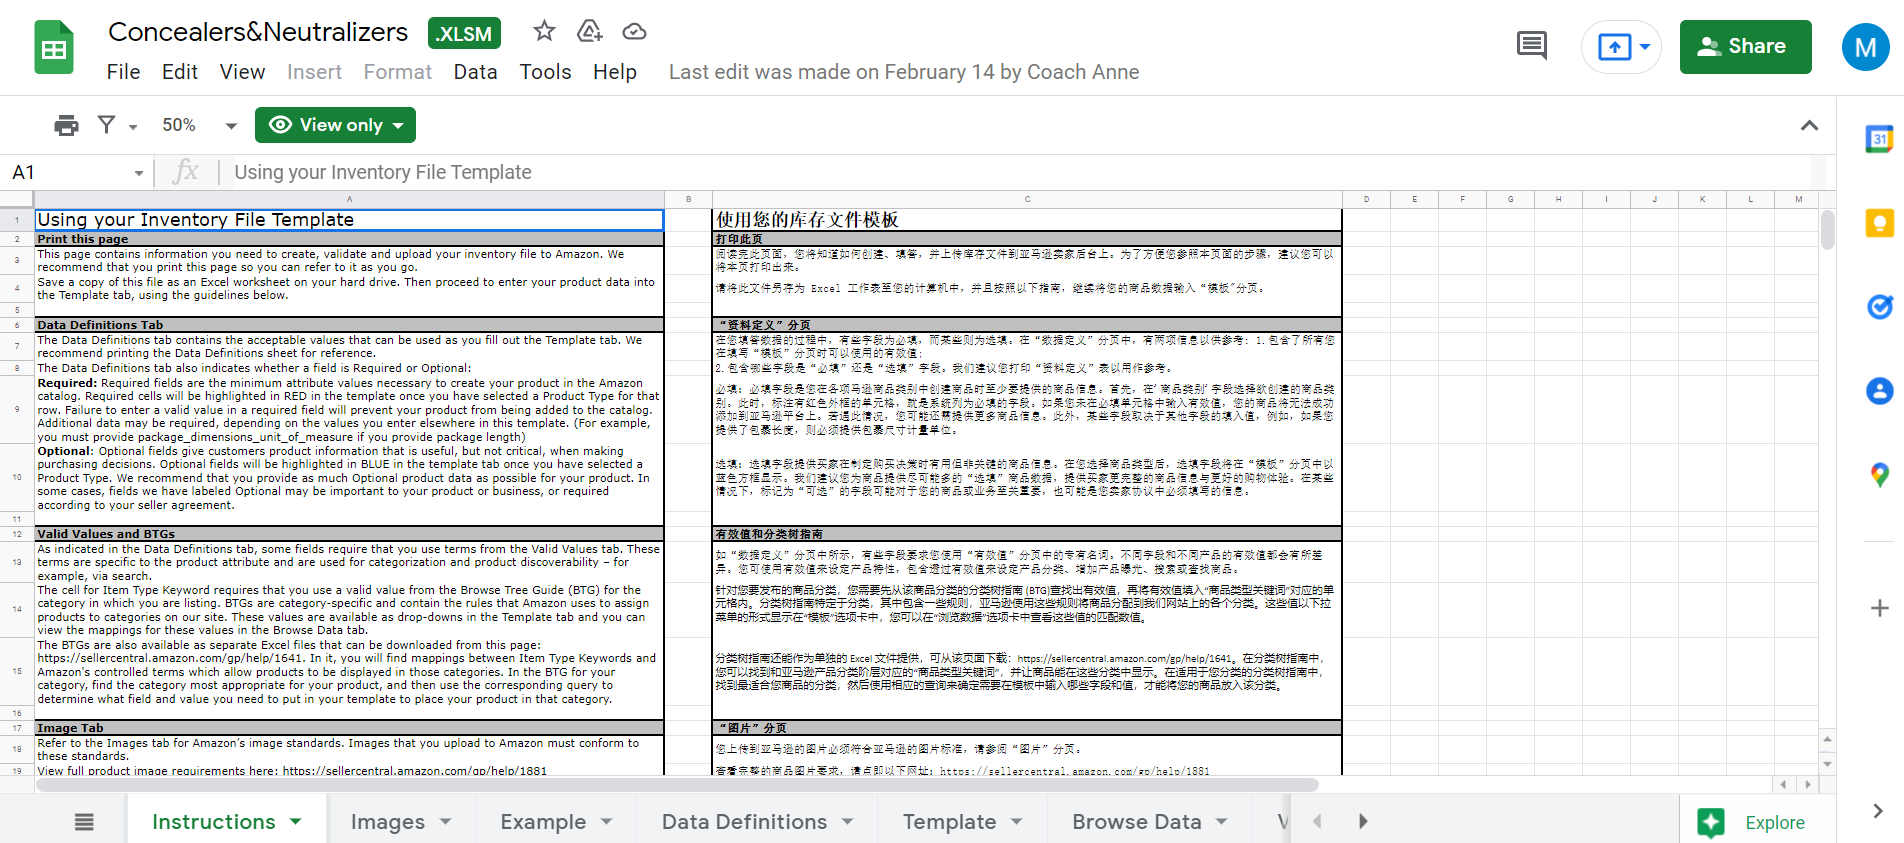1904x843 pixels.
Task: Switch to the Images sheet tab
Action: 388,822
